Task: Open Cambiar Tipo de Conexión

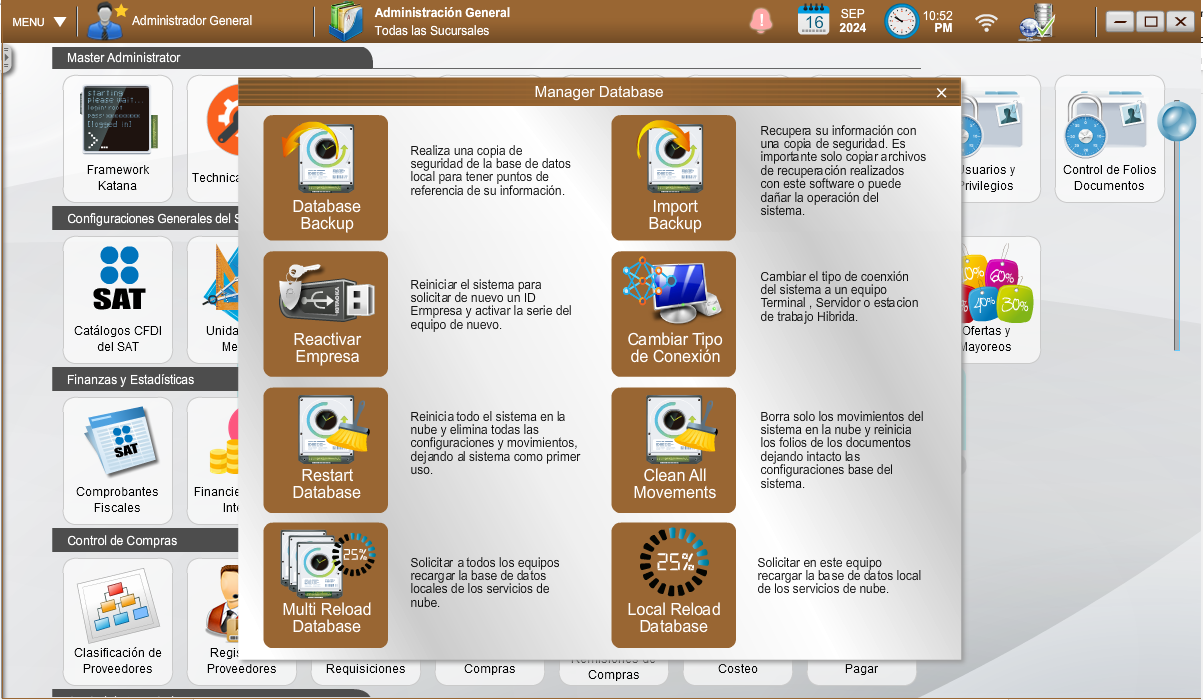Action: (673, 313)
